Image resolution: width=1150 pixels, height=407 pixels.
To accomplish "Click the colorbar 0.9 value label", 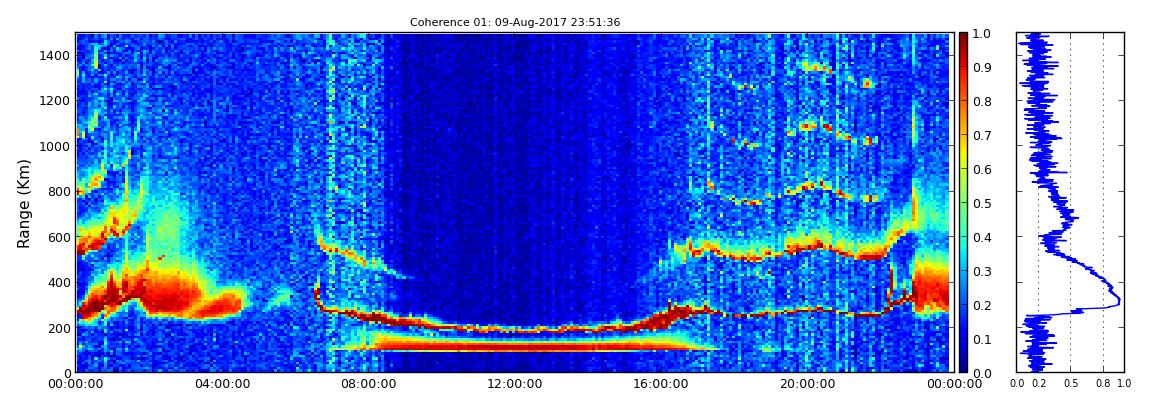I will click(x=984, y=67).
